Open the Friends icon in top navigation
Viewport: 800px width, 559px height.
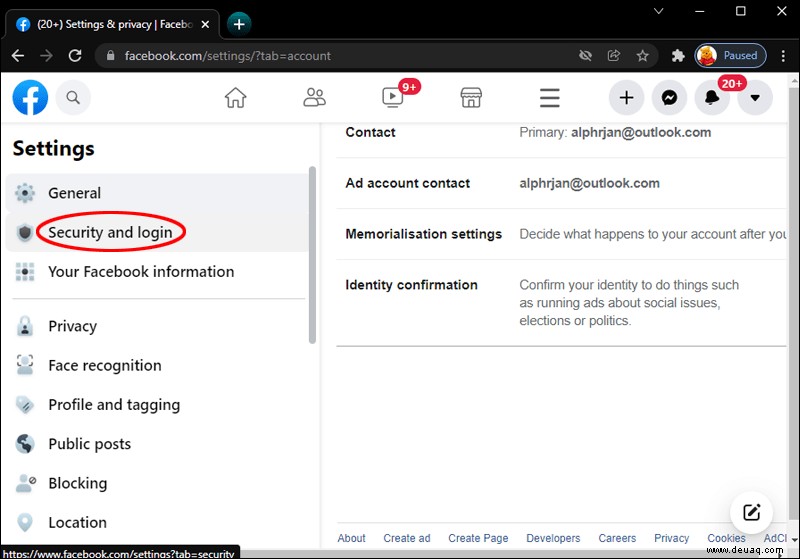tap(314, 97)
